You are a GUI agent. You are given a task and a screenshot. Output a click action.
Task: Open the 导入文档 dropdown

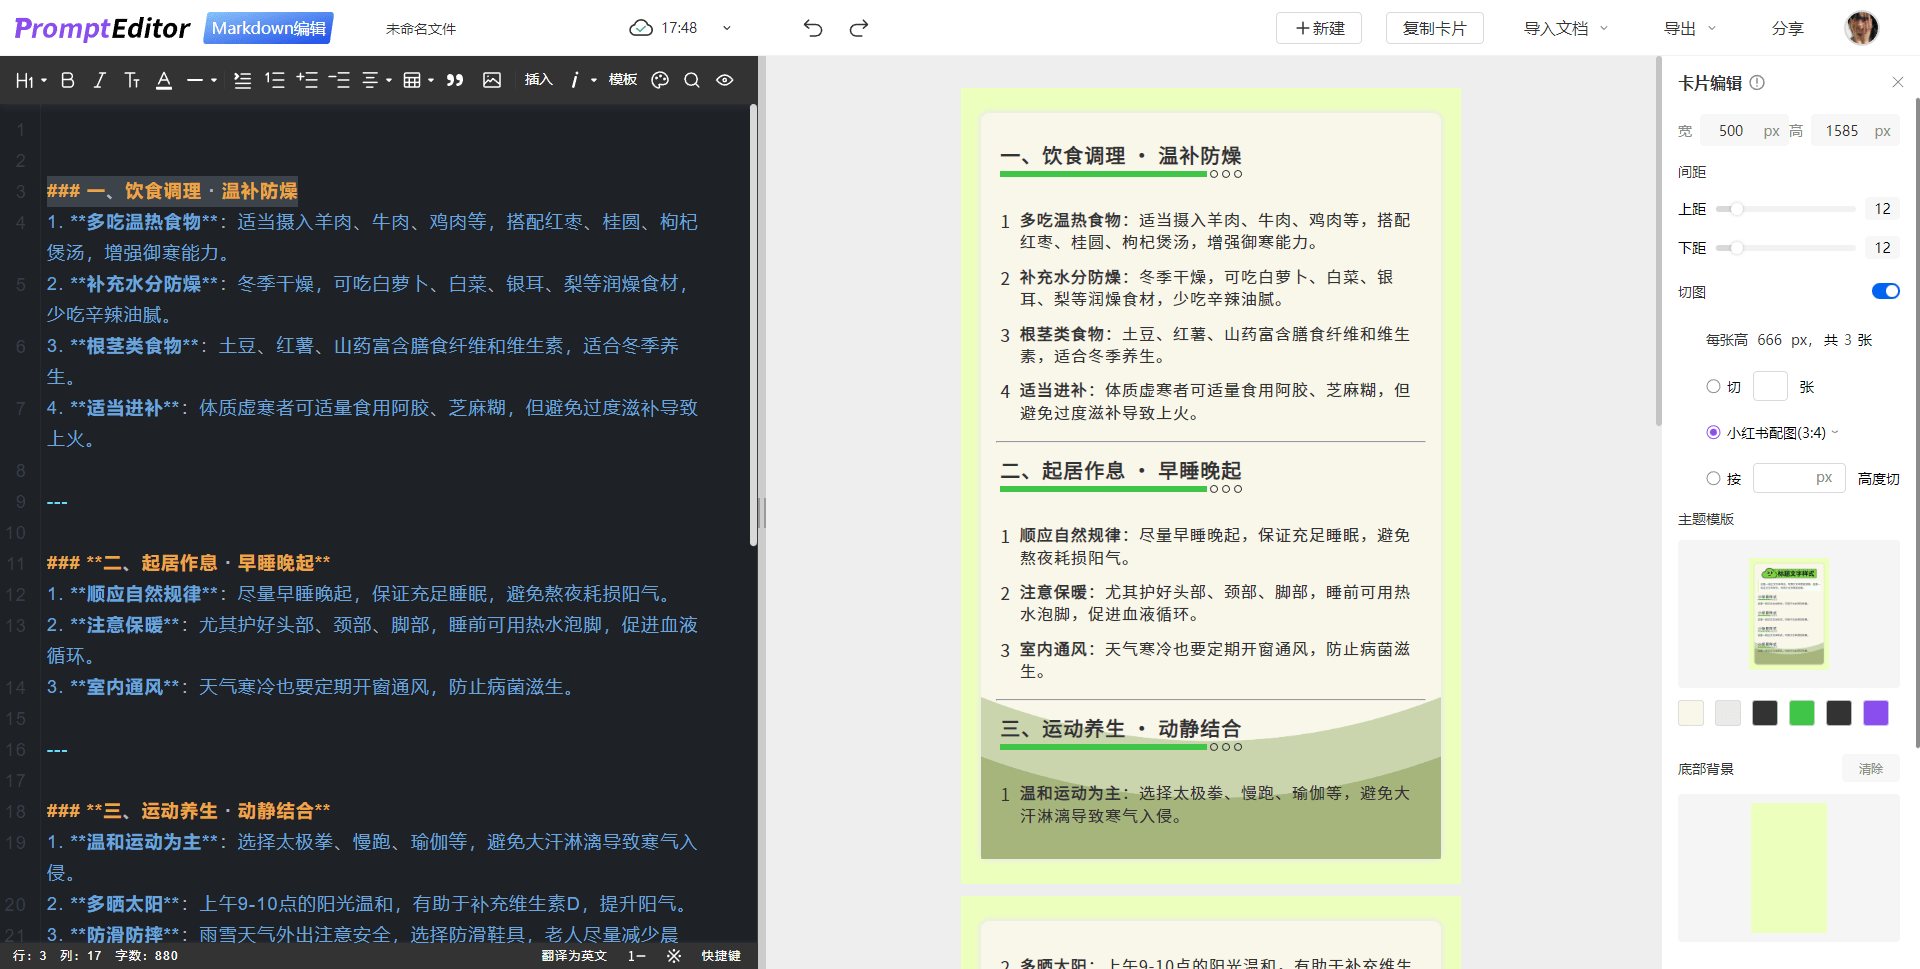1565,28
